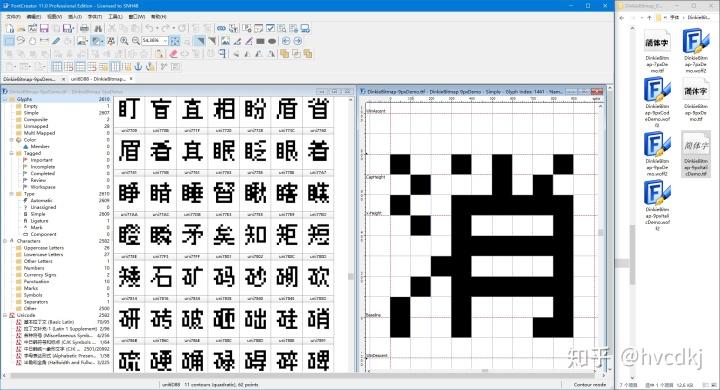Click the Print icon
Screen dimensions: 720x390
pyautogui.click(x=84, y=28)
